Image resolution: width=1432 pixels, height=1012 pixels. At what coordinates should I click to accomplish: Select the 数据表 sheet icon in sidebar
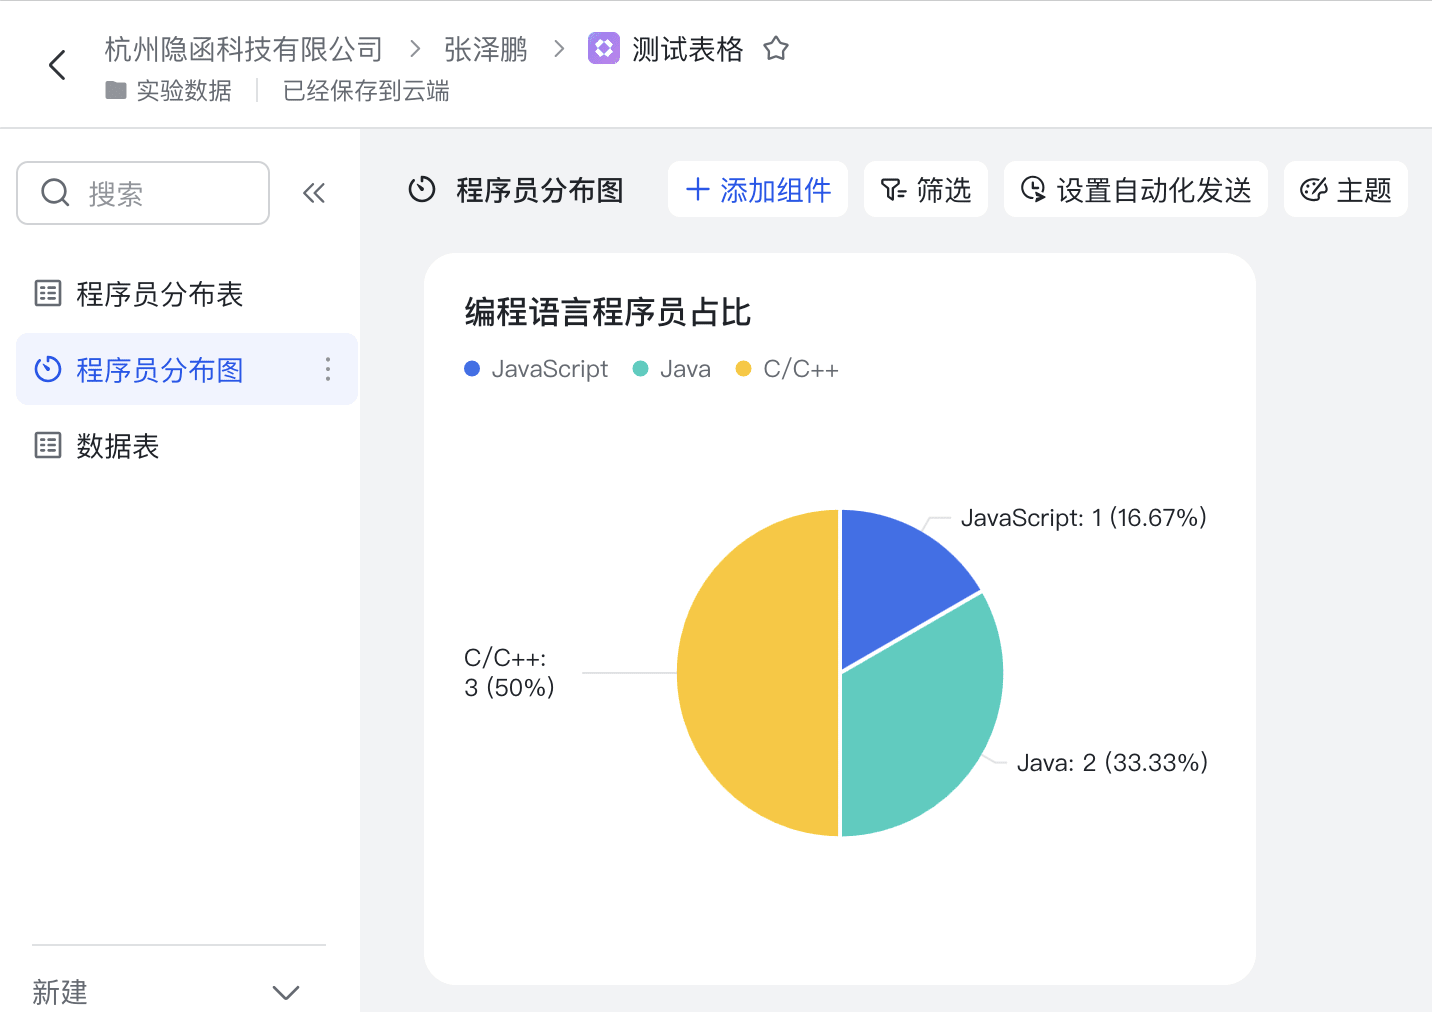pos(47,445)
